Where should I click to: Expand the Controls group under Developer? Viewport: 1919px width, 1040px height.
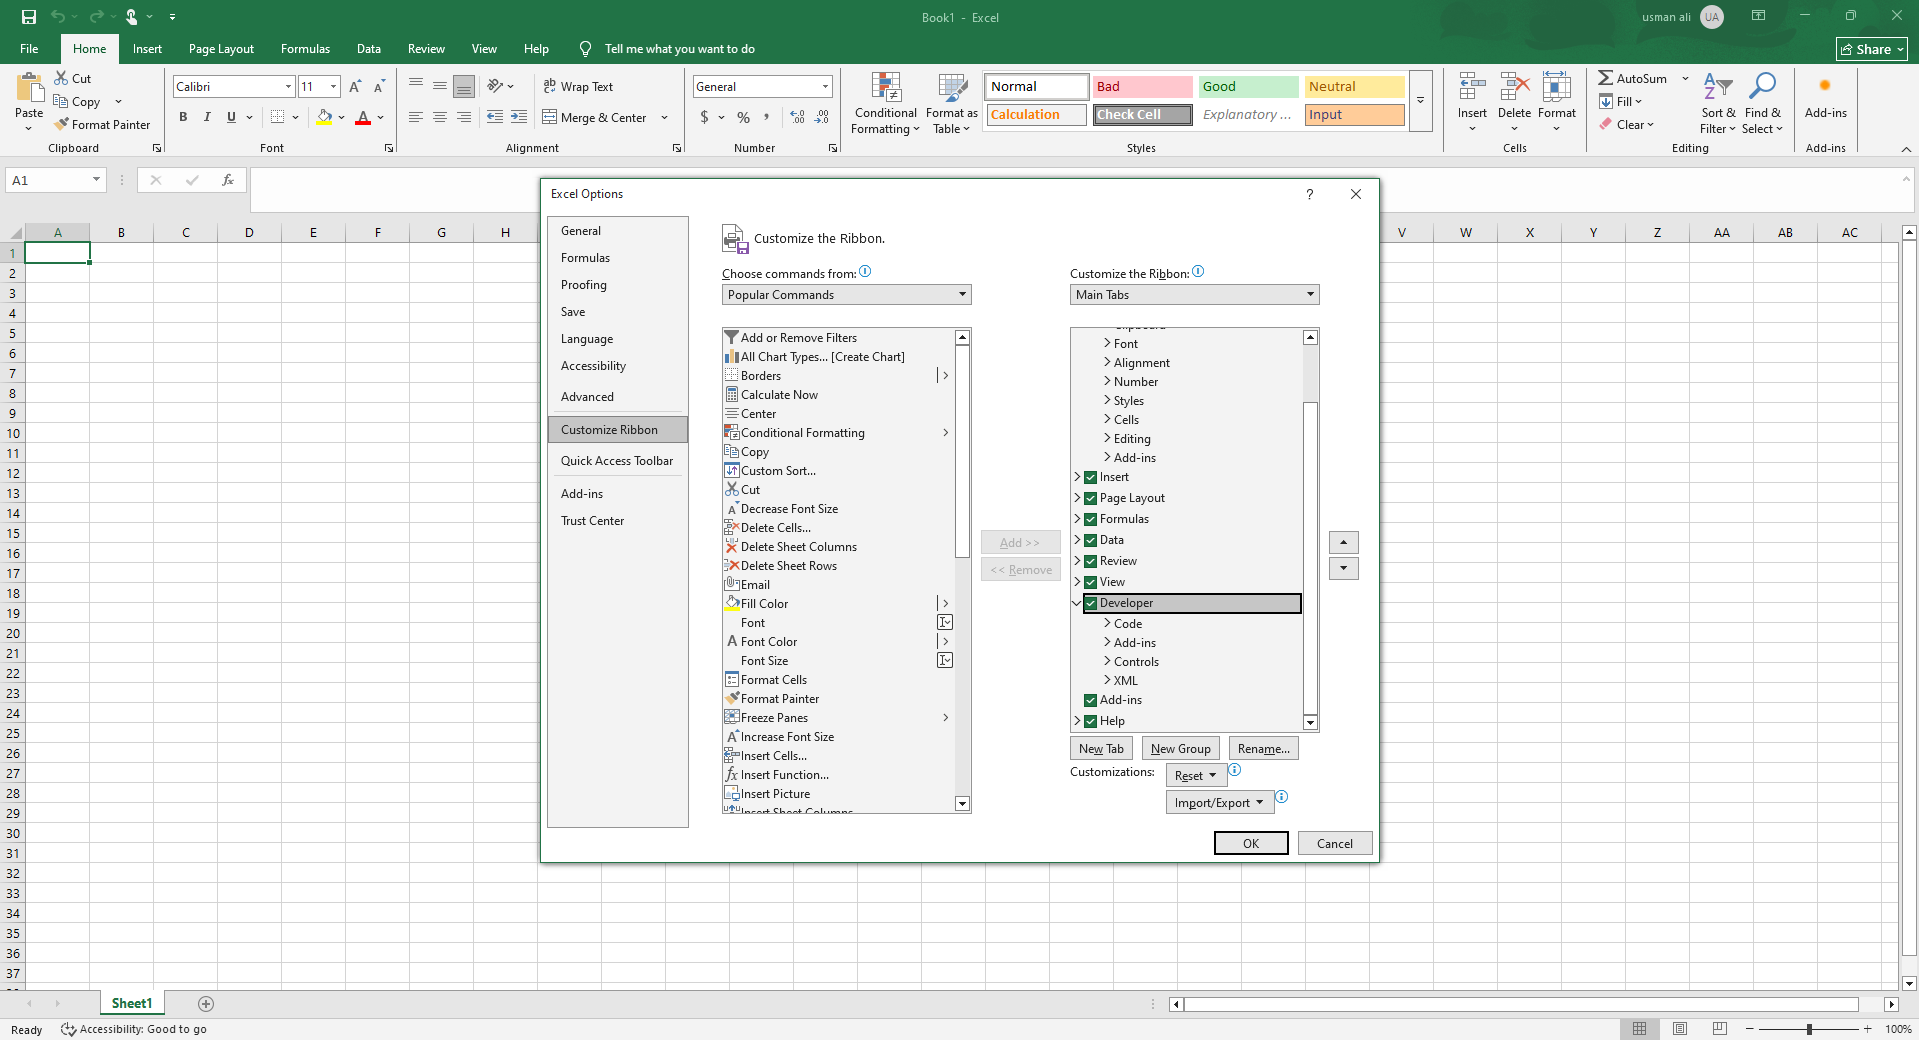point(1107,662)
